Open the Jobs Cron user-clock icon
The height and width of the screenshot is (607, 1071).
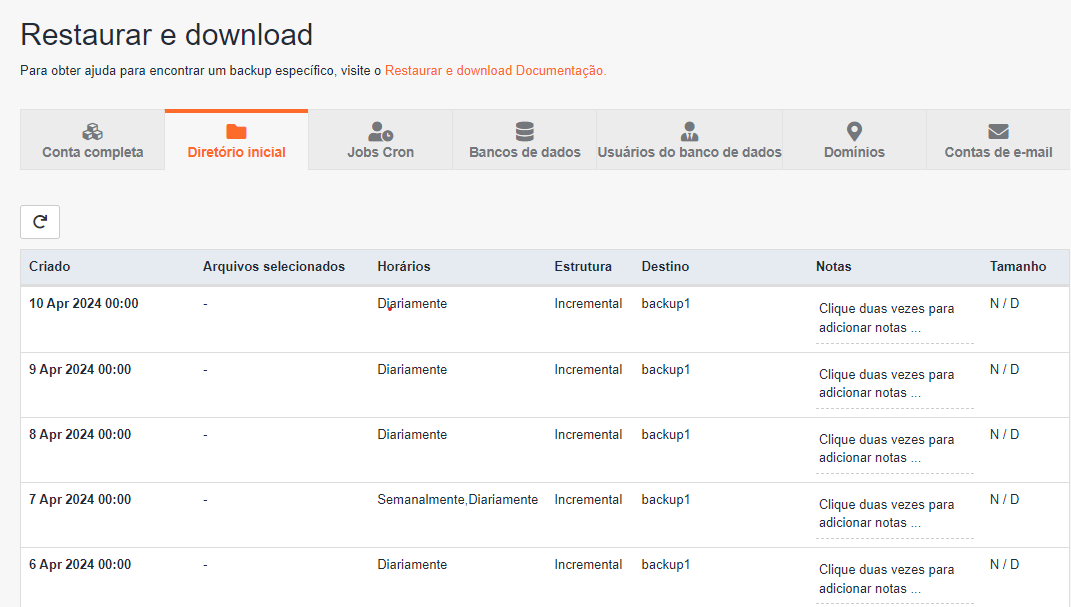pos(380,131)
